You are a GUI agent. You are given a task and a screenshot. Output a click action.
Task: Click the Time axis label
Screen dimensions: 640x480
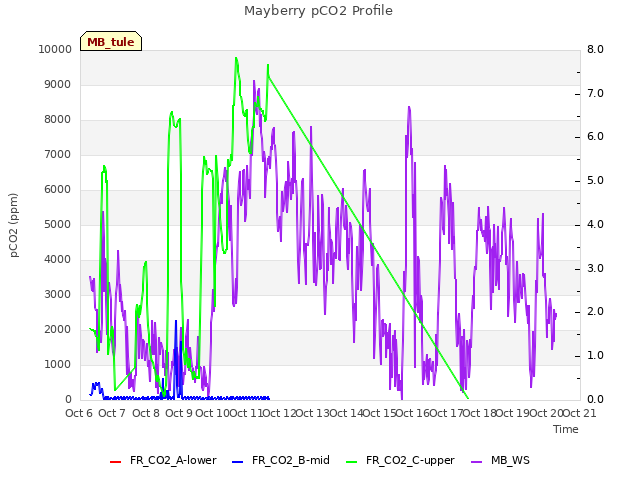pyautogui.click(x=566, y=429)
